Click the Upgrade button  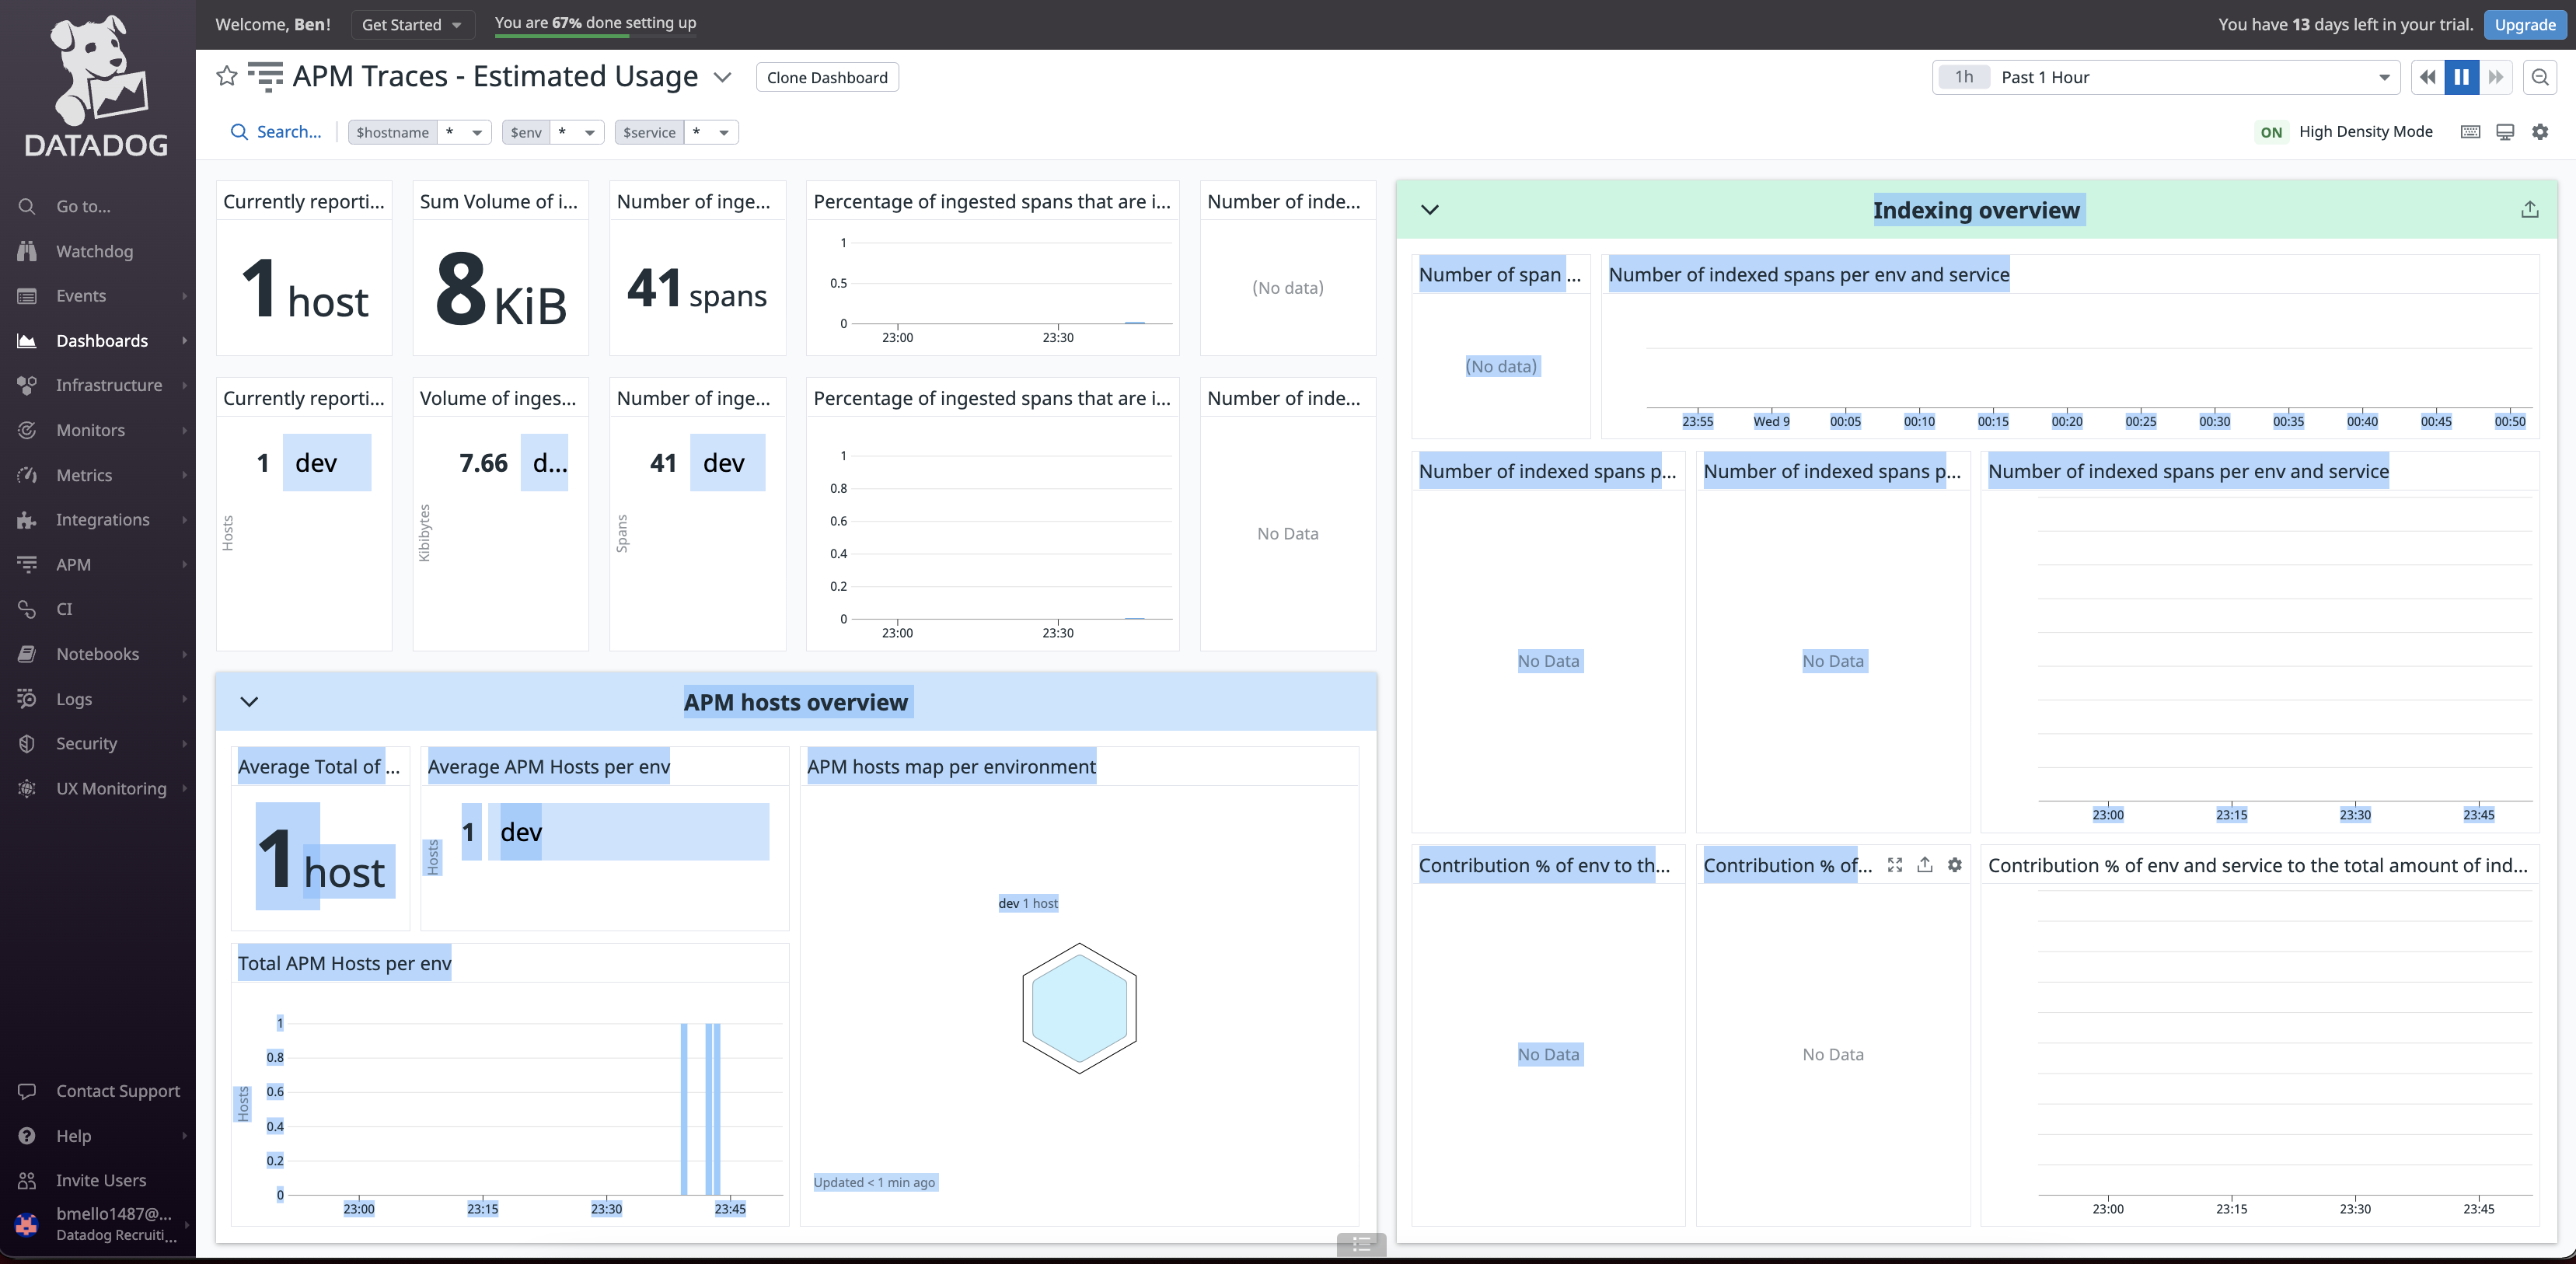2525,25
